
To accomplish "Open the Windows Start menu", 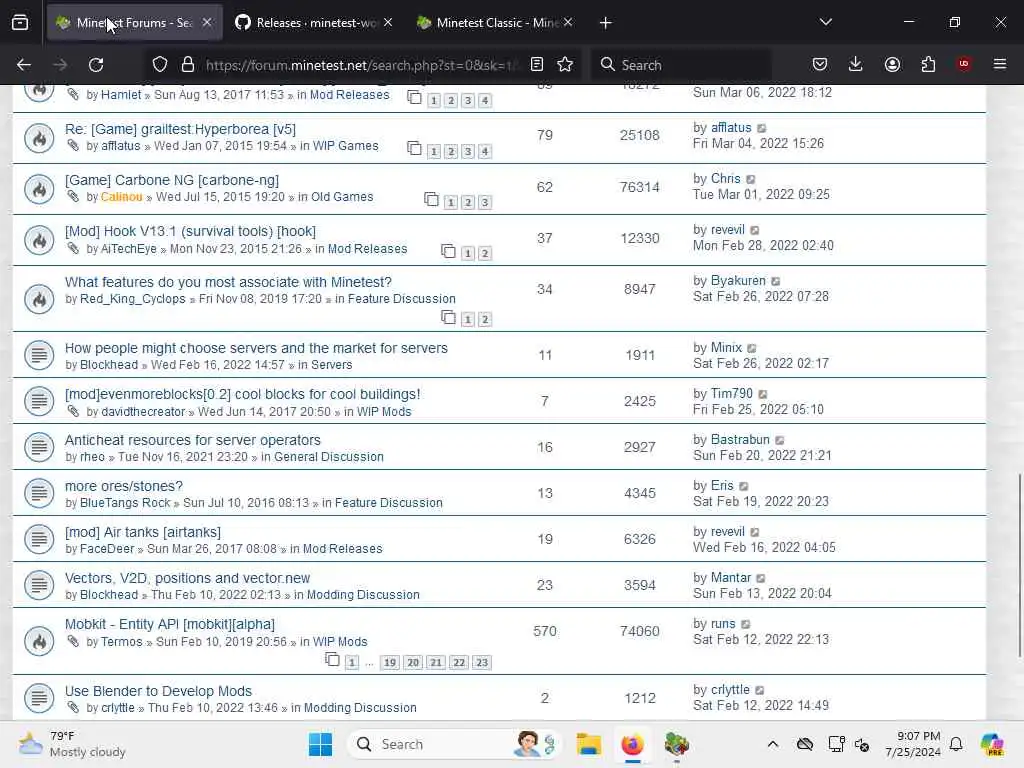I will click(320, 744).
